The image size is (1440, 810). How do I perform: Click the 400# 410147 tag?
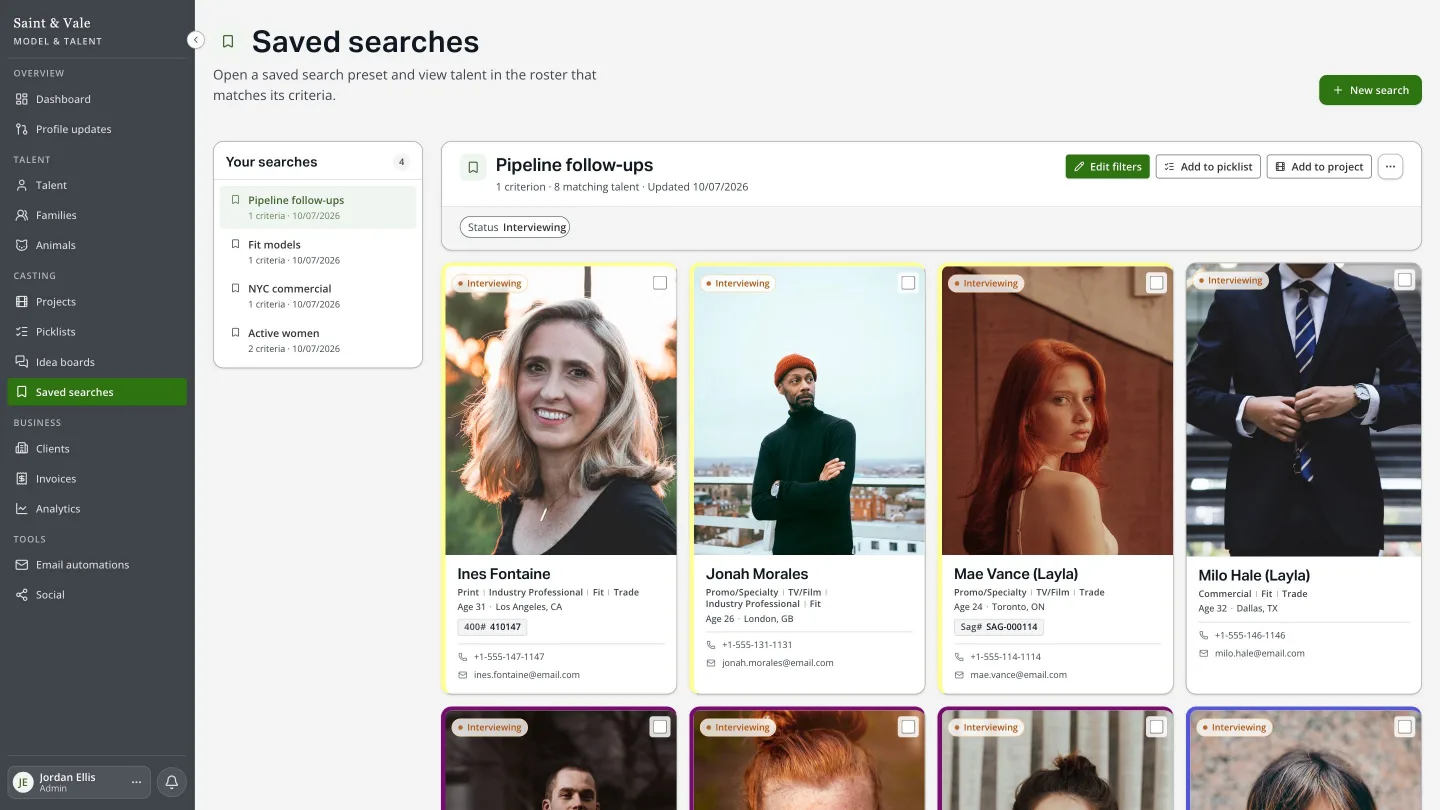[x=491, y=627]
